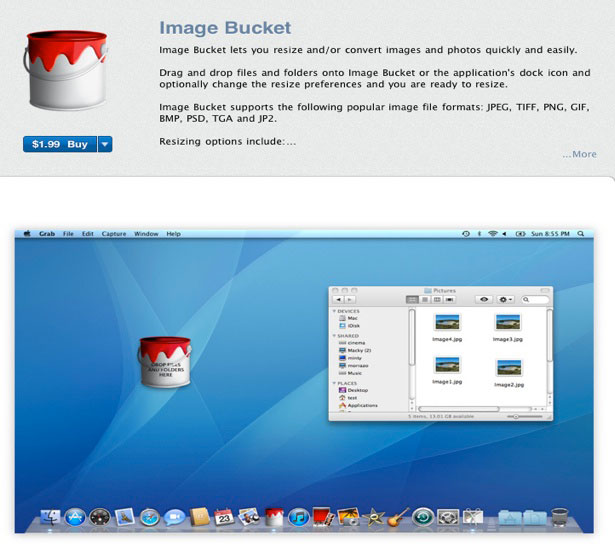Select Desktop under PLACES

tap(353, 390)
